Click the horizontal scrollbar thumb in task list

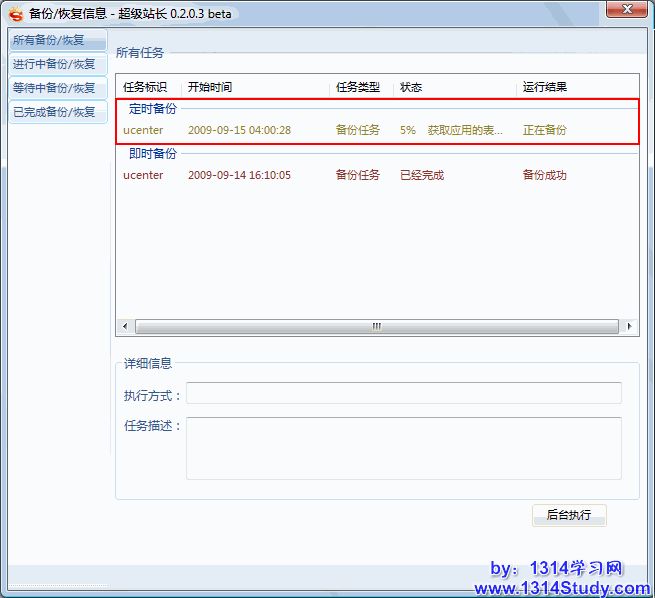click(376, 327)
